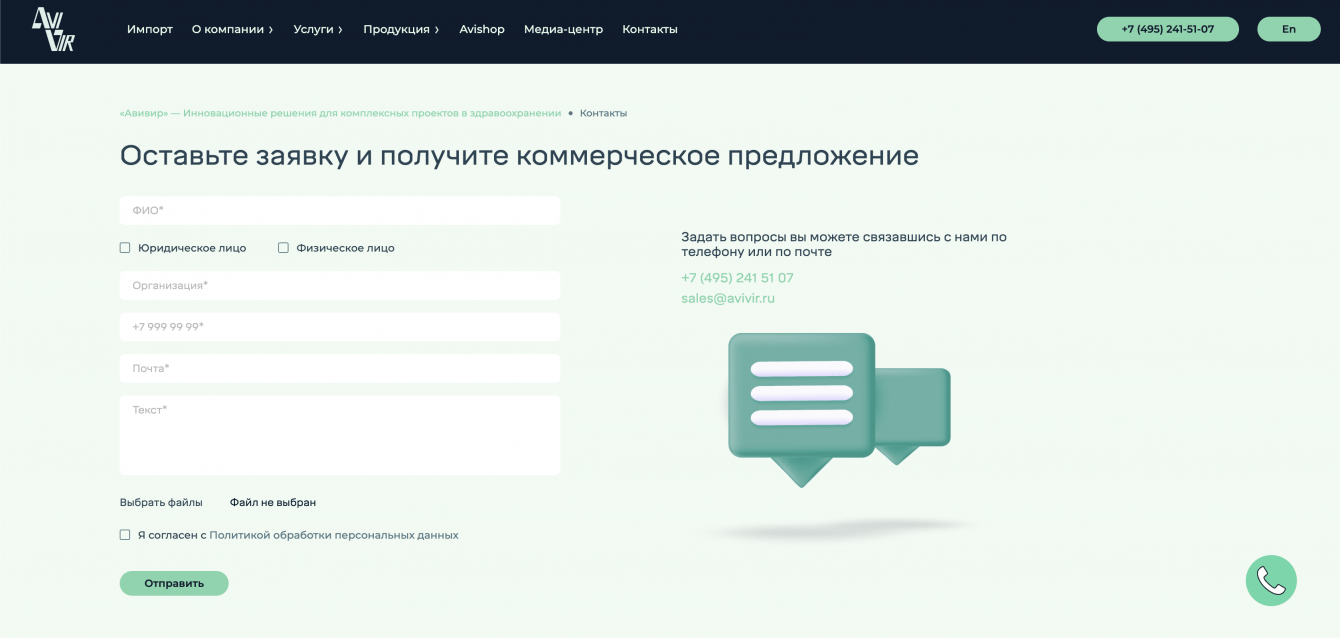Screen dimensions: 1340x638
Task: Click the +7 (495) 241 51 07 contact link
Action: pos(737,278)
